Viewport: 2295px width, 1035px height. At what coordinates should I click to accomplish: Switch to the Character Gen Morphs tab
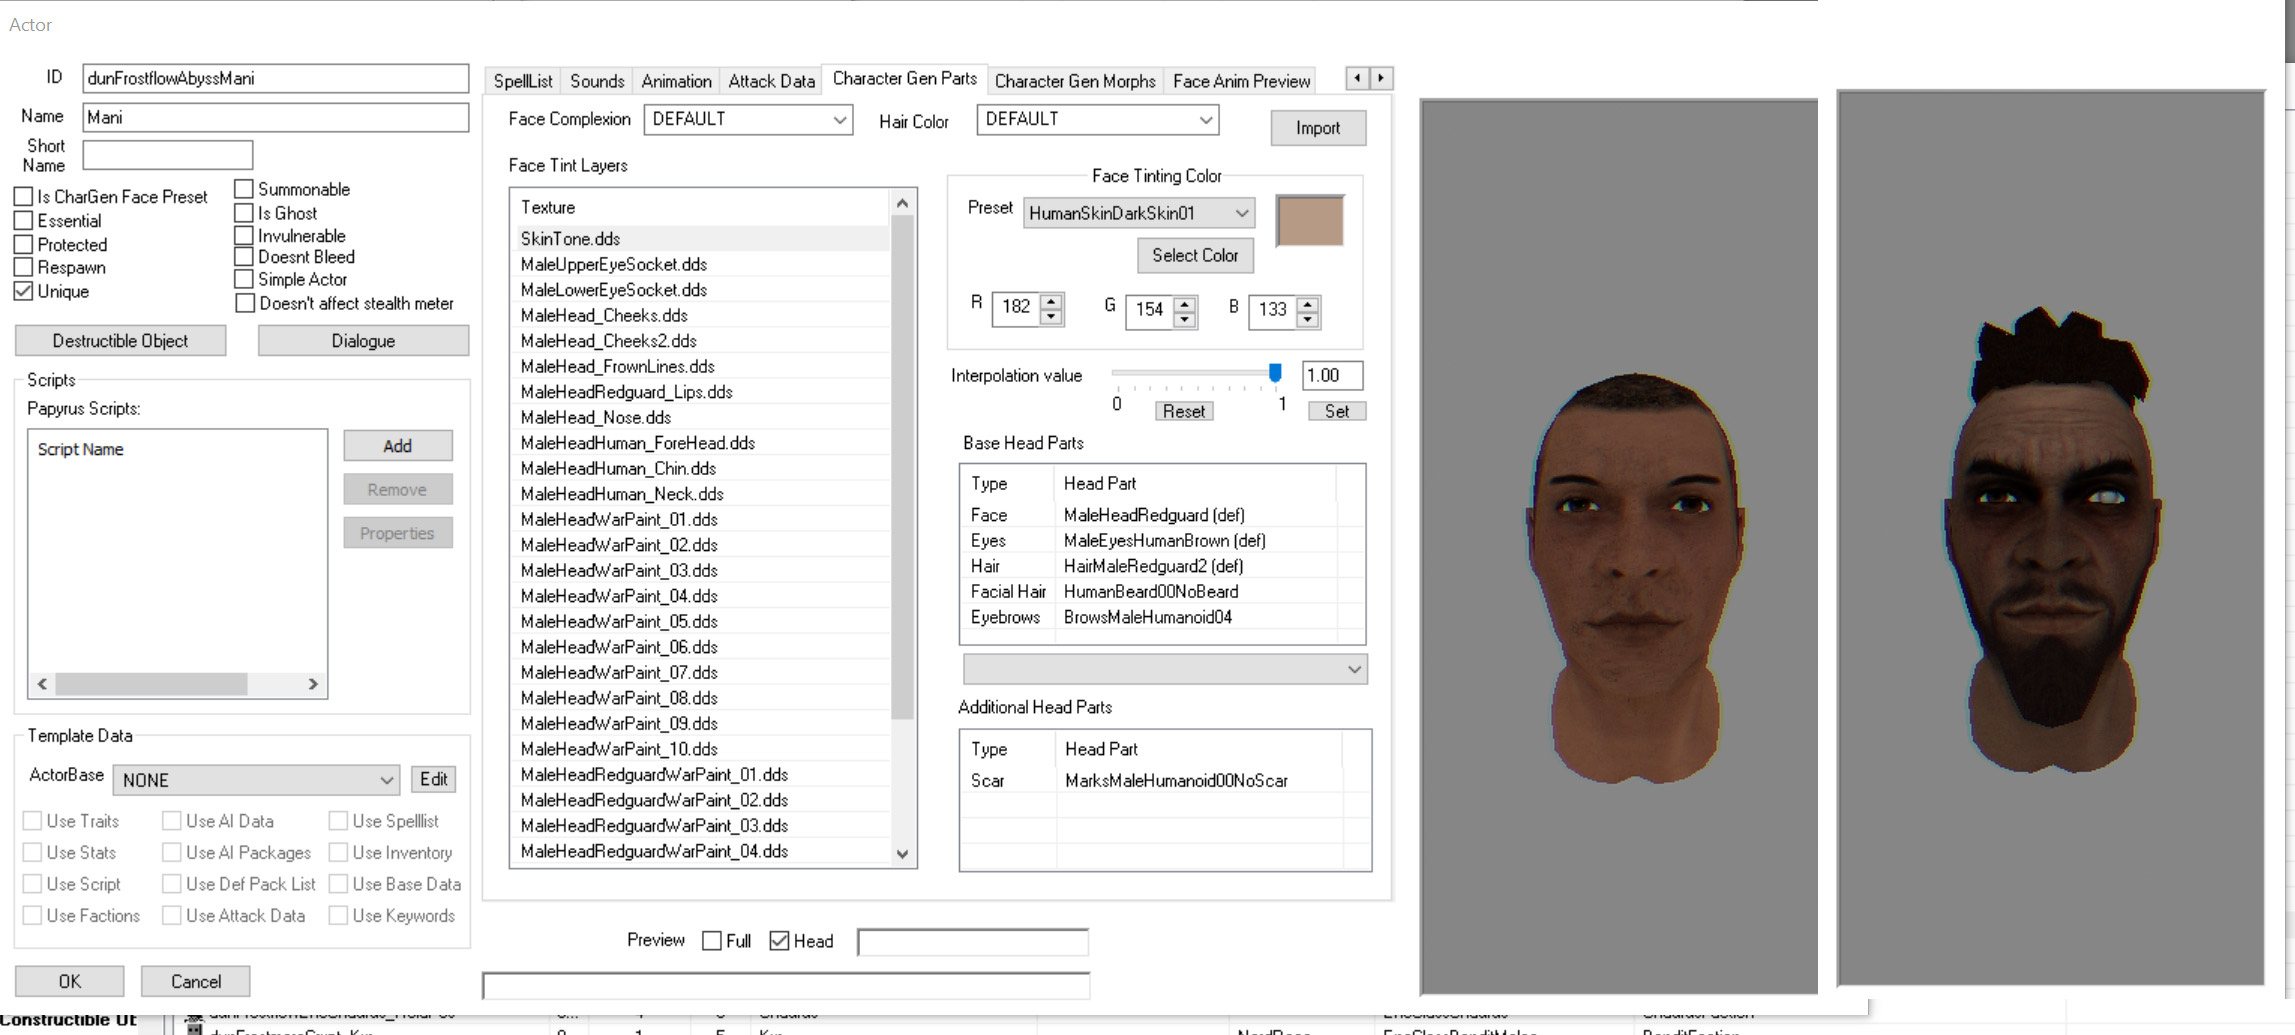click(x=1074, y=81)
